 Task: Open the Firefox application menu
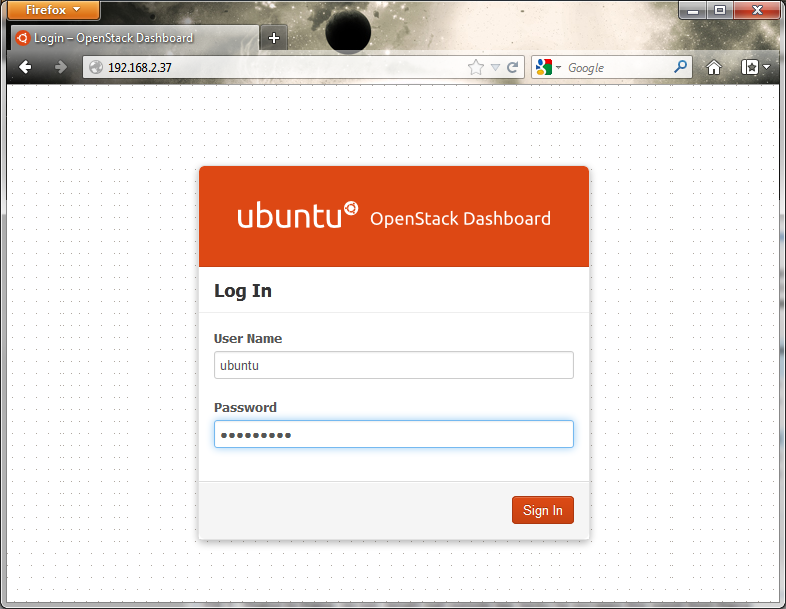tap(53, 10)
